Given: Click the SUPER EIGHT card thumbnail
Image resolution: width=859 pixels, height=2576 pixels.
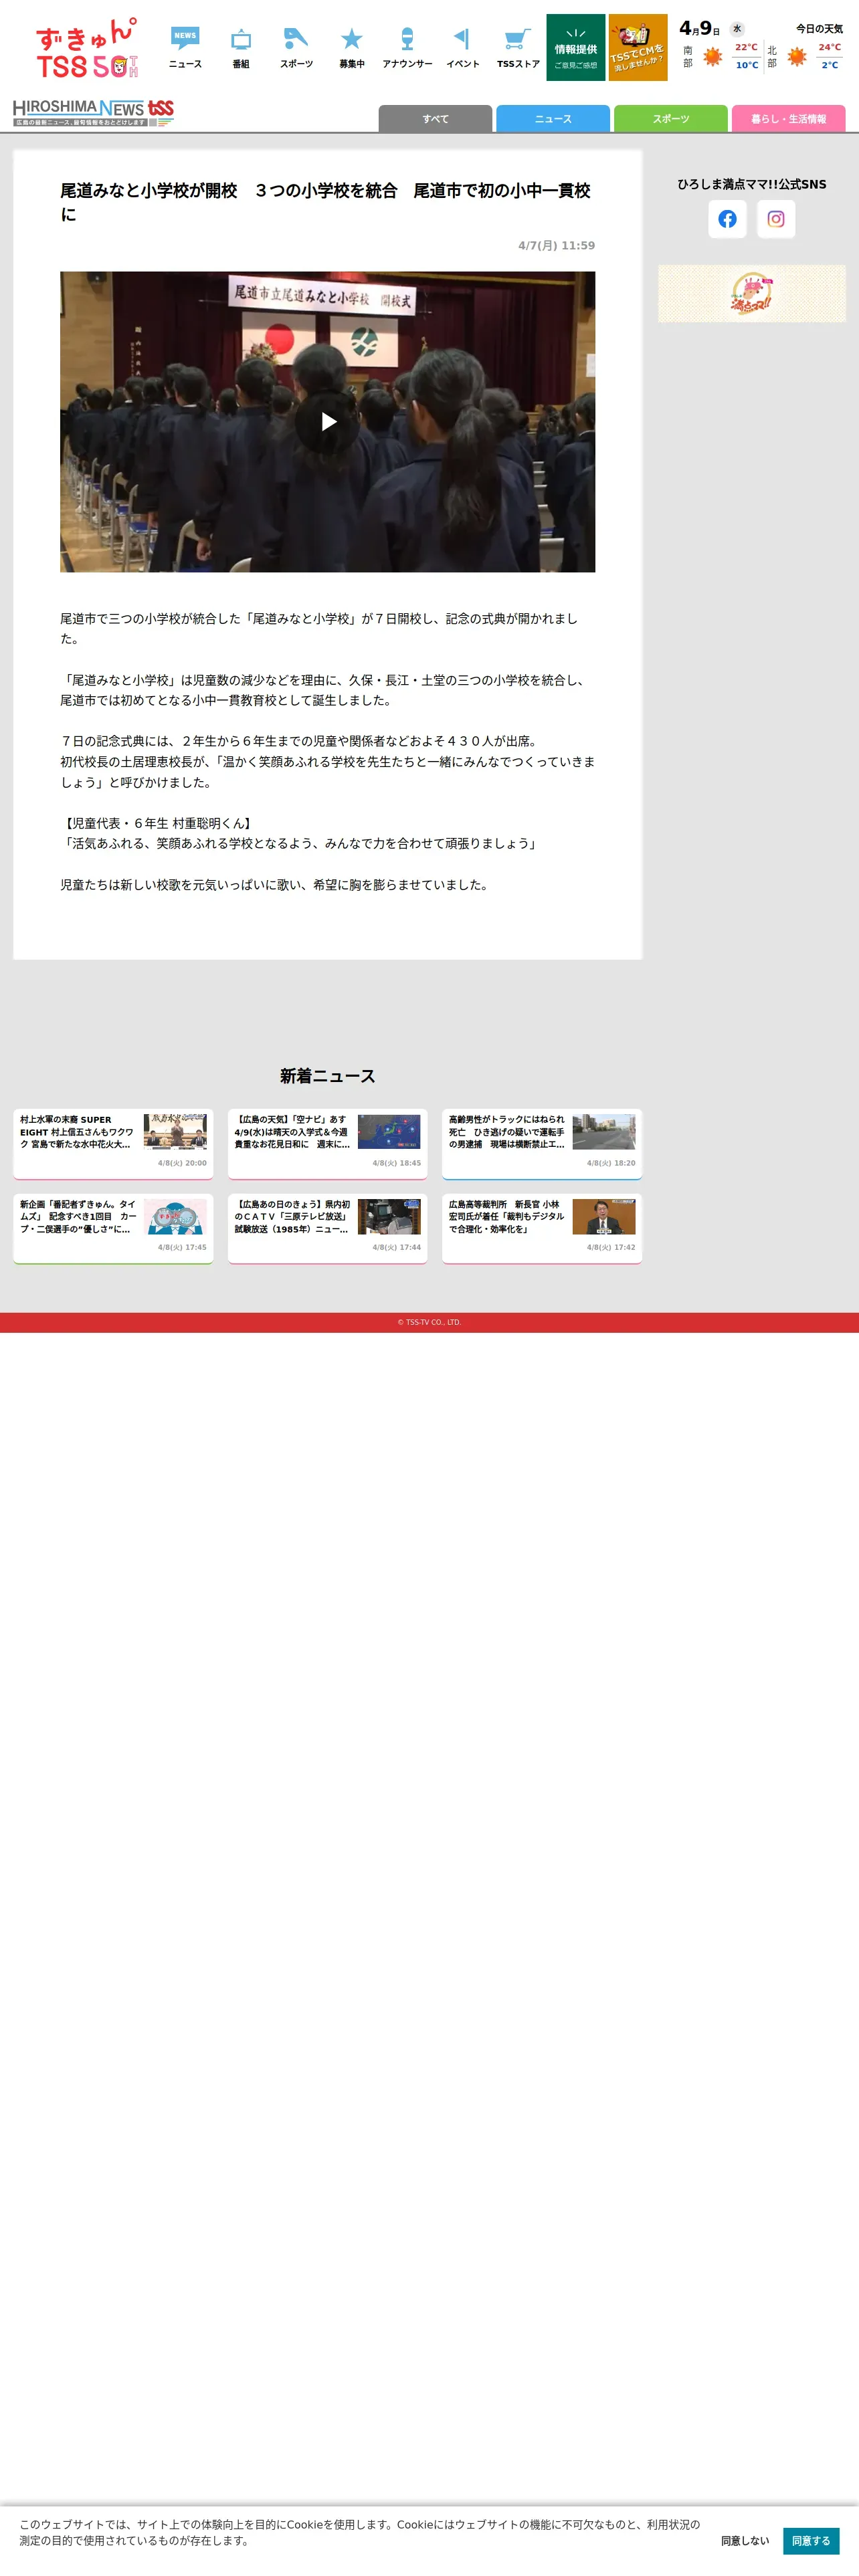Looking at the screenshot, I should coord(175,1132).
